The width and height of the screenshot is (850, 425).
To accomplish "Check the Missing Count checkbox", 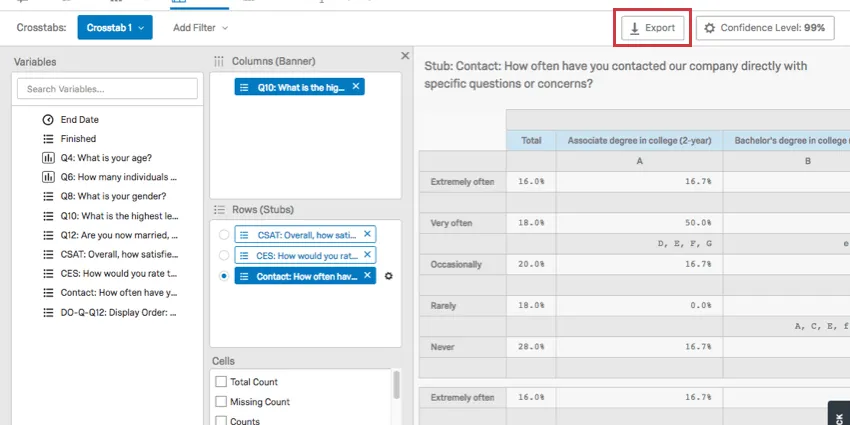I will (x=221, y=402).
